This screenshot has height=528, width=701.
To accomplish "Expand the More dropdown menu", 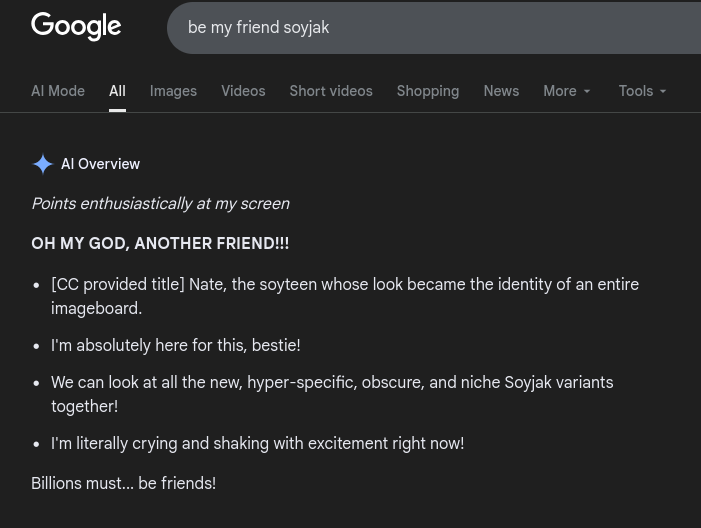I will [567, 91].
